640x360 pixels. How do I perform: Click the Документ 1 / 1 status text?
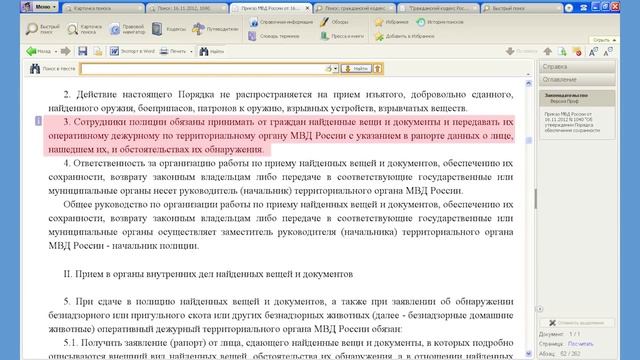coord(559,334)
